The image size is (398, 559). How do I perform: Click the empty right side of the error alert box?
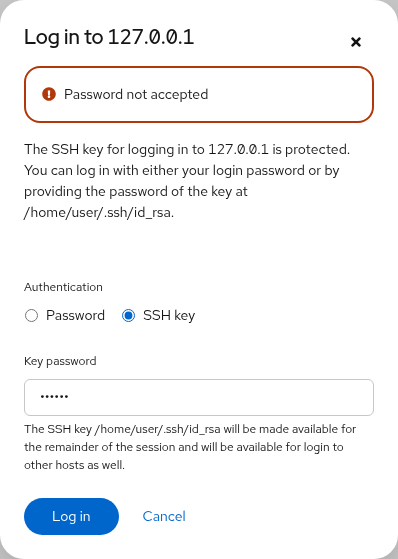(x=291, y=94)
